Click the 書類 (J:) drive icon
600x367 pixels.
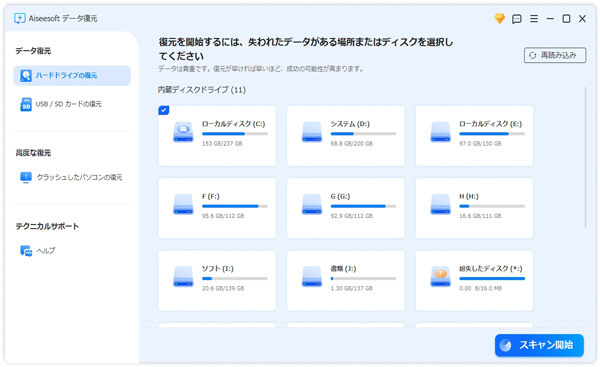coord(312,276)
